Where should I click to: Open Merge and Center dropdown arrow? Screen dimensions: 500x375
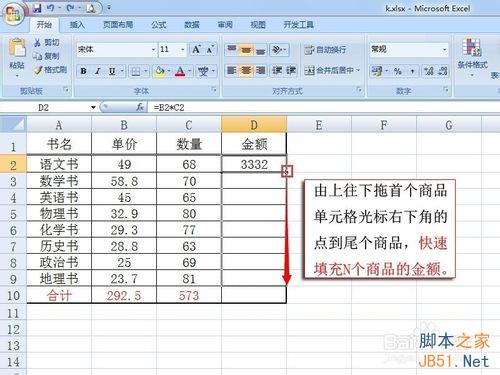(x=359, y=70)
